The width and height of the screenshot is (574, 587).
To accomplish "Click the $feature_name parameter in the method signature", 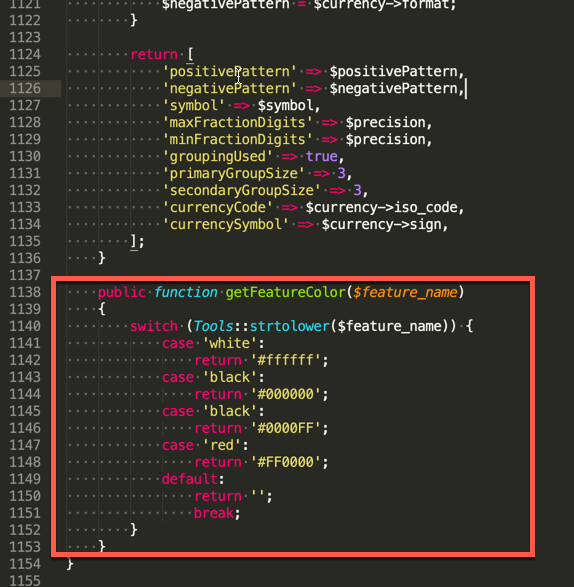I will 405,292.
